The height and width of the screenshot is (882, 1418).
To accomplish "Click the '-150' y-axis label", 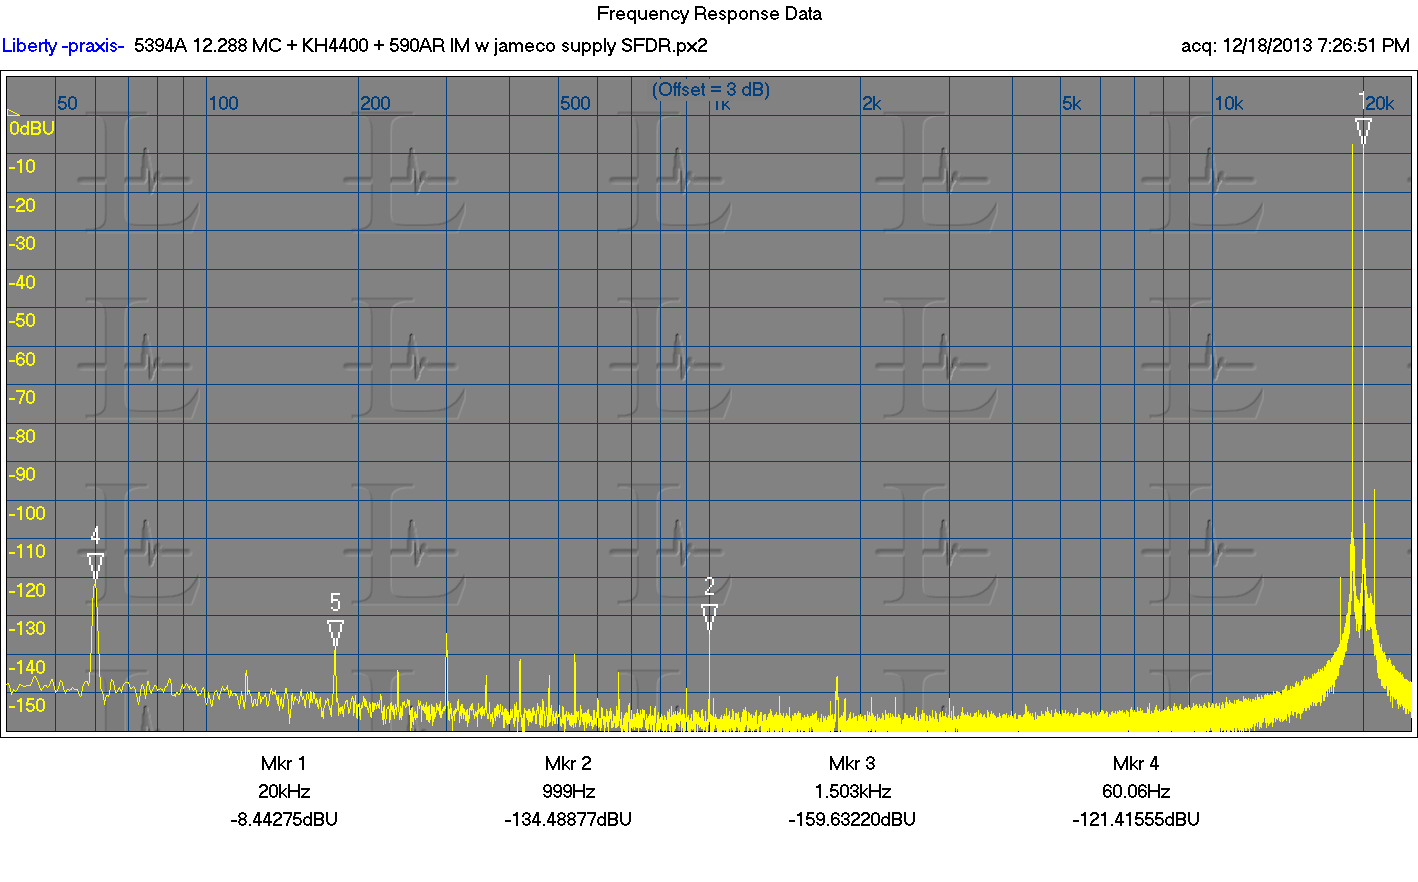I will pyautogui.click(x=27, y=706).
